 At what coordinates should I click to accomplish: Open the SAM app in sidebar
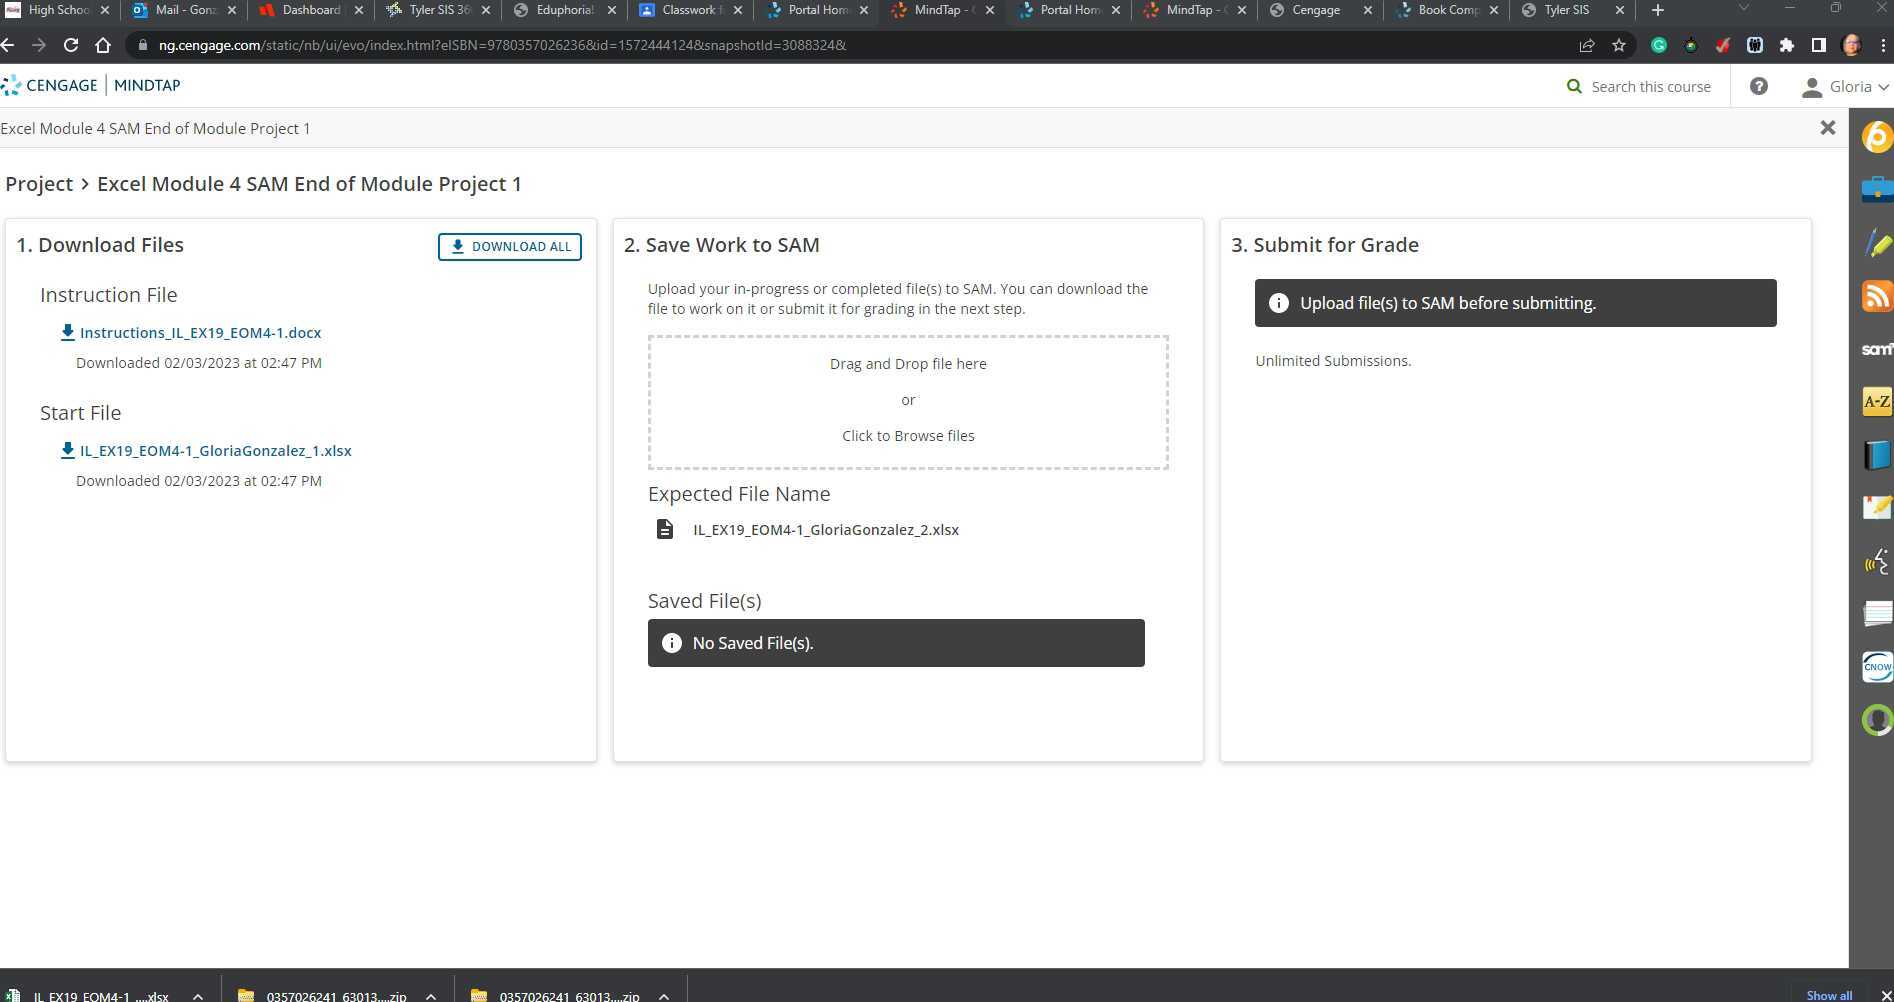tap(1876, 349)
